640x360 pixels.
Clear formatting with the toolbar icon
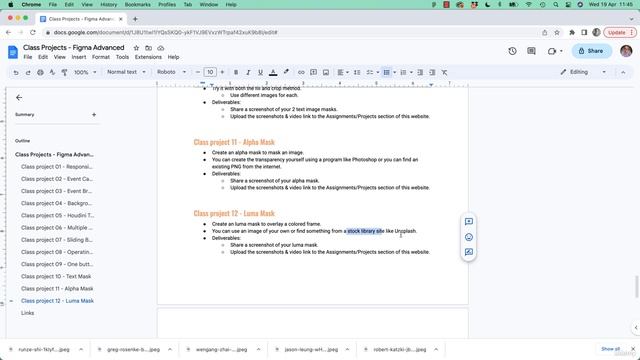point(444,72)
